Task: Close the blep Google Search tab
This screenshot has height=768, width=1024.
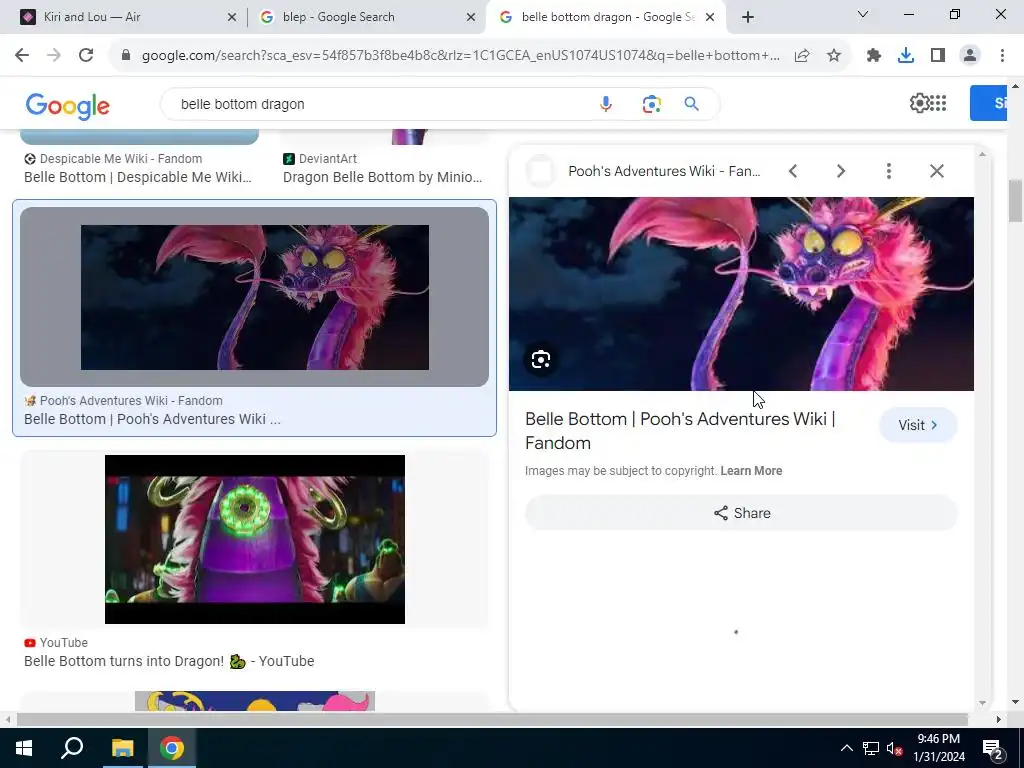Action: click(471, 18)
